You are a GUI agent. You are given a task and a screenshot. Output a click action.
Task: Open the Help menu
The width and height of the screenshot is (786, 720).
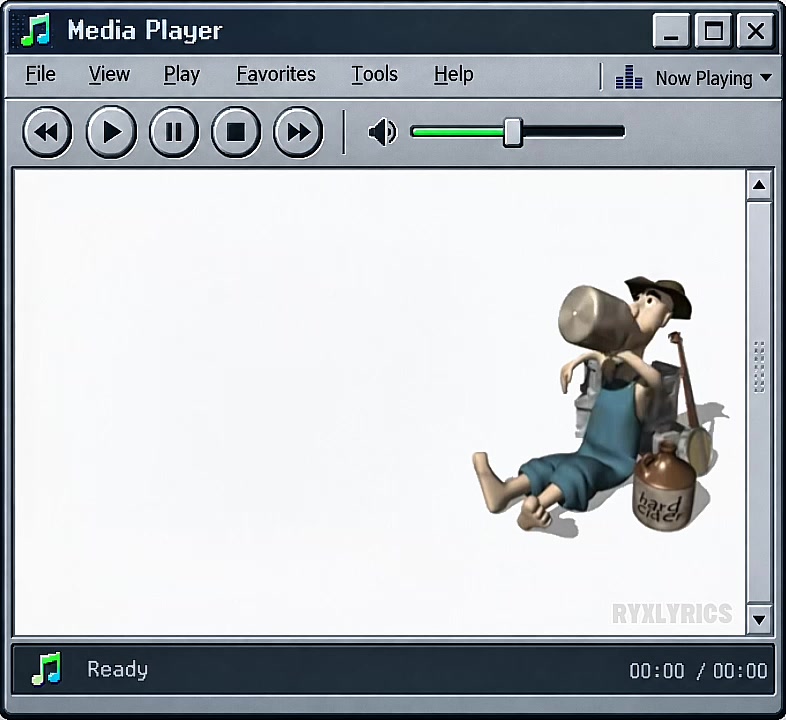tap(453, 75)
